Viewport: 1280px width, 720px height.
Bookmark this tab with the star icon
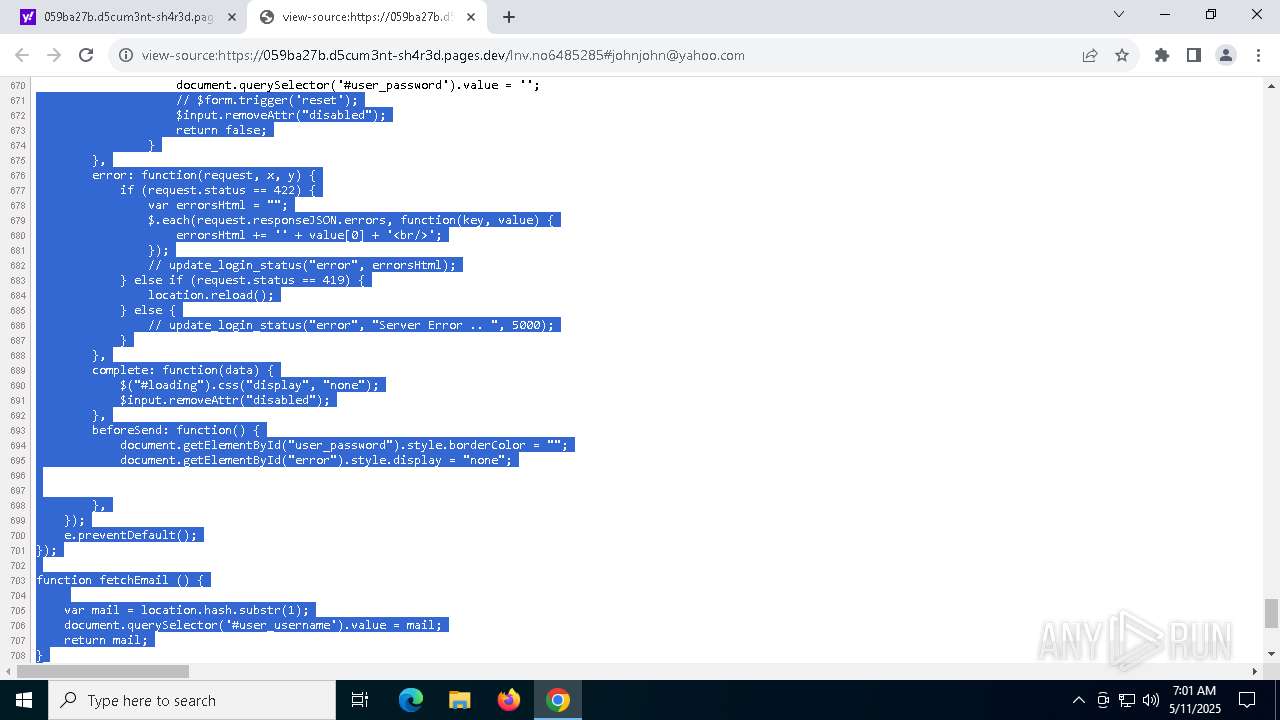pos(1122,55)
